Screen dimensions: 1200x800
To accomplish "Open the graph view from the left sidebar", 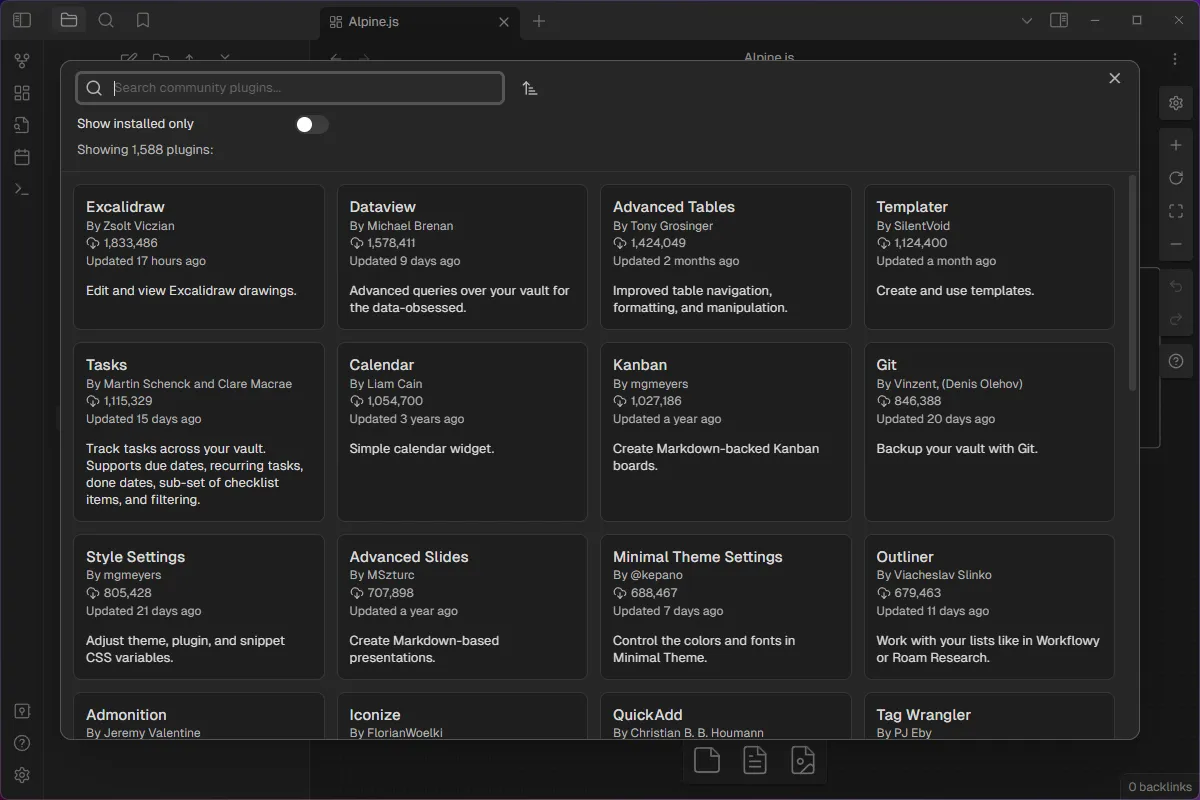I will point(22,60).
